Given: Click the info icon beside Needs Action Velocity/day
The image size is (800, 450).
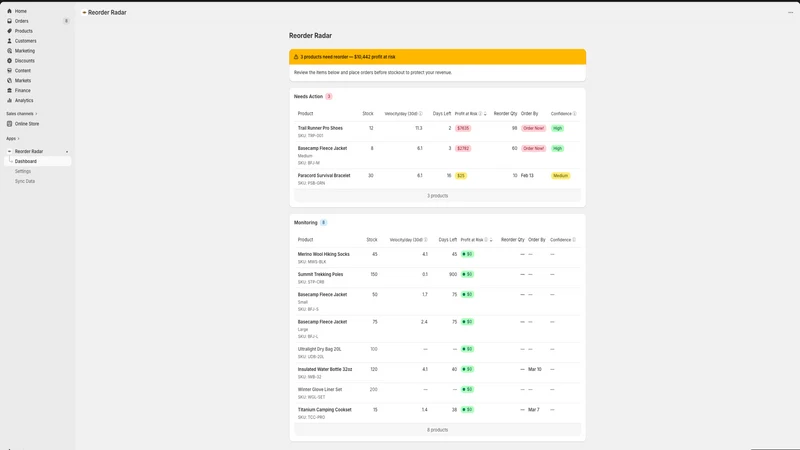Looking at the screenshot, I should (x=421, y=114).
